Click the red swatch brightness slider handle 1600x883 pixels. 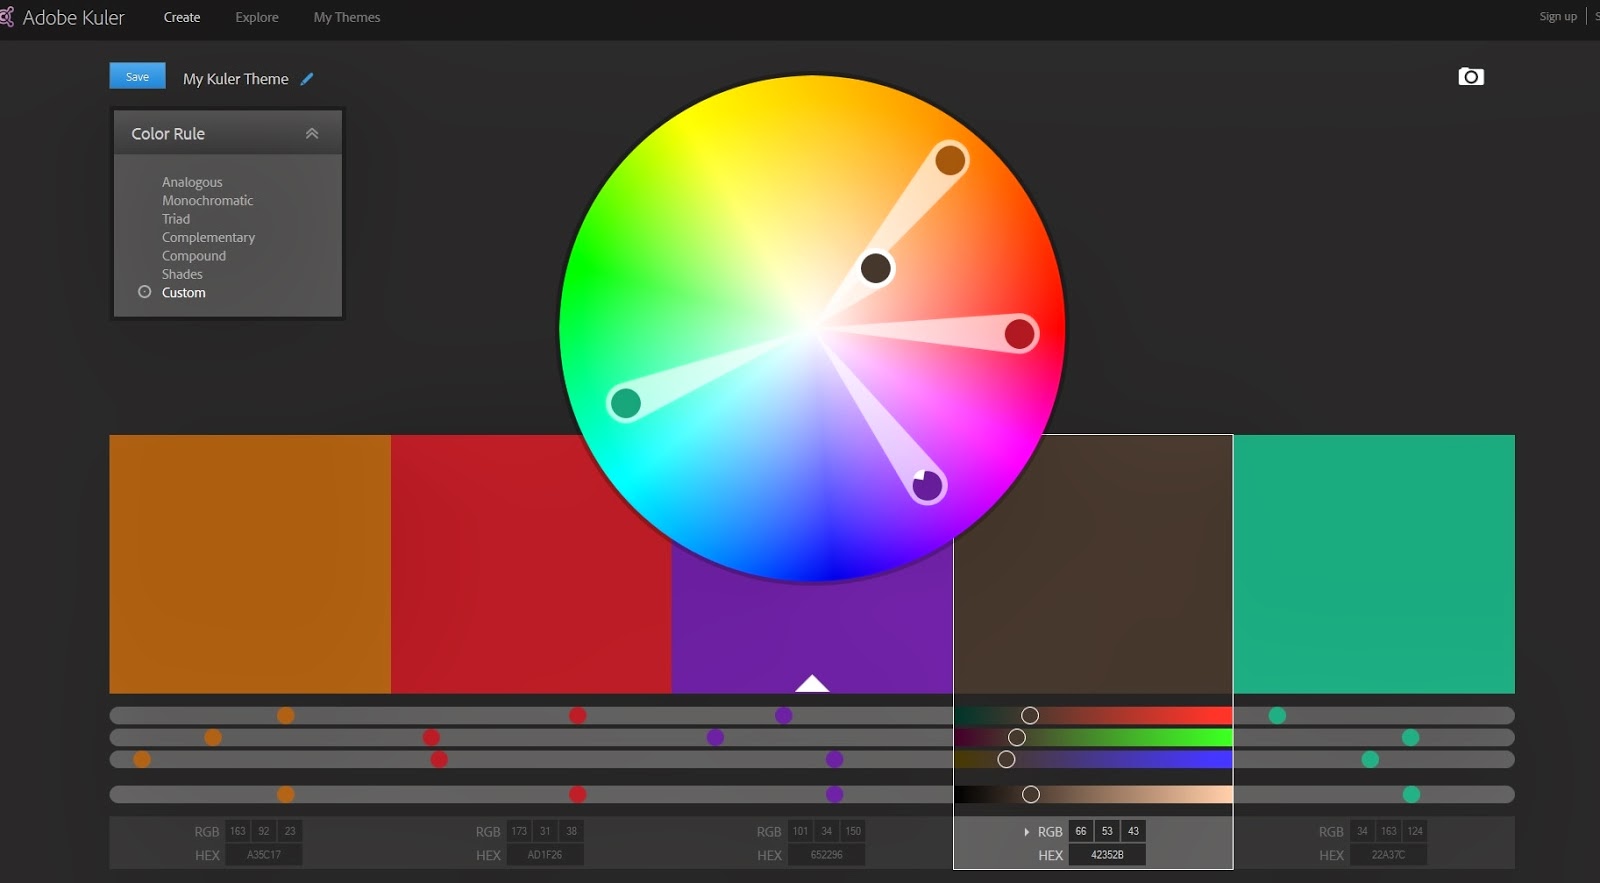click(578, 794)
